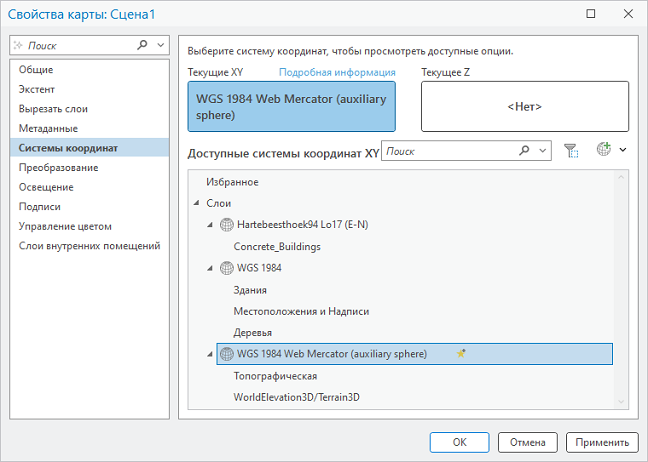Go to the Метаданные tab
Viewport: 648px width, 462px height.
click(89, 129)
